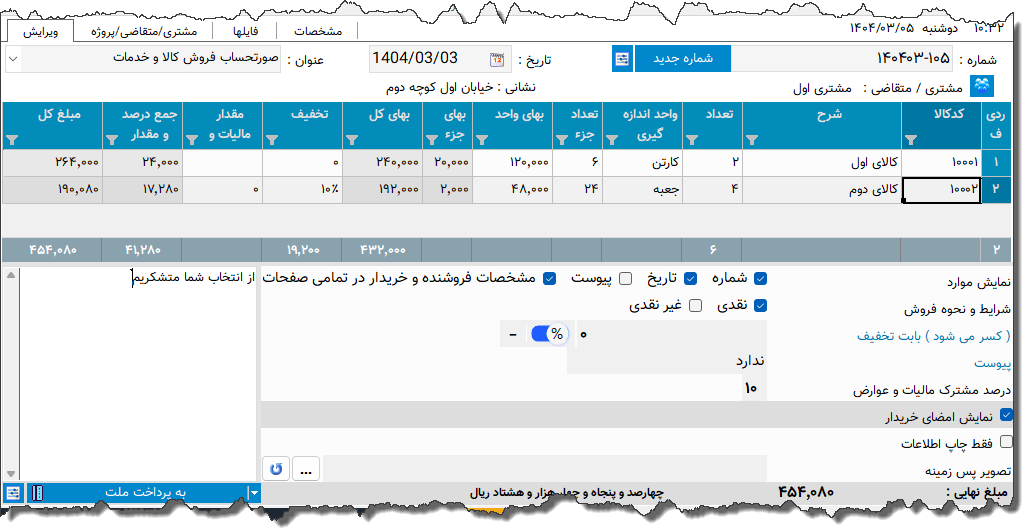Screen dimensions: 1022x529
Task: Open the filter of the شرح column
Action: pos(752,139)
